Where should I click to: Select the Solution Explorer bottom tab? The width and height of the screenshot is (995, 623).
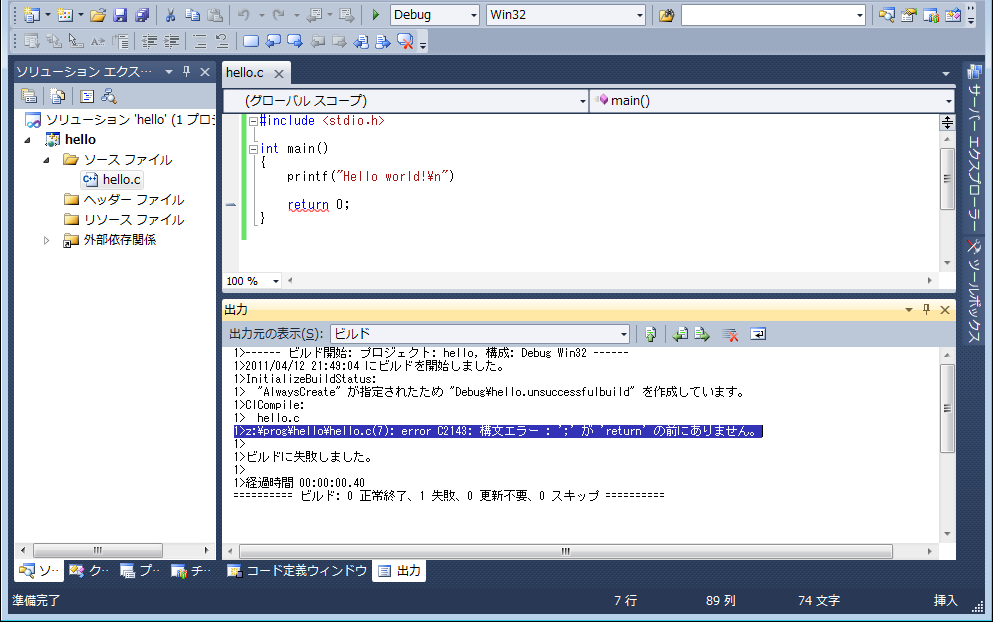point(39,571)
